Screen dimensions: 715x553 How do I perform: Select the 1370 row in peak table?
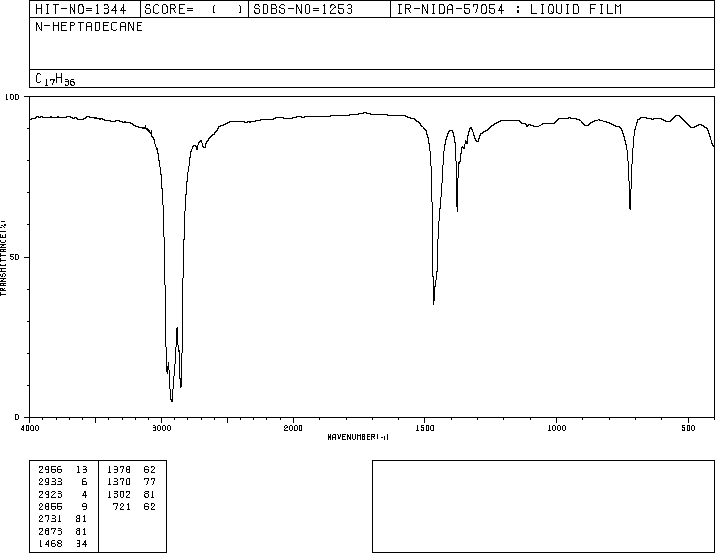131,482
